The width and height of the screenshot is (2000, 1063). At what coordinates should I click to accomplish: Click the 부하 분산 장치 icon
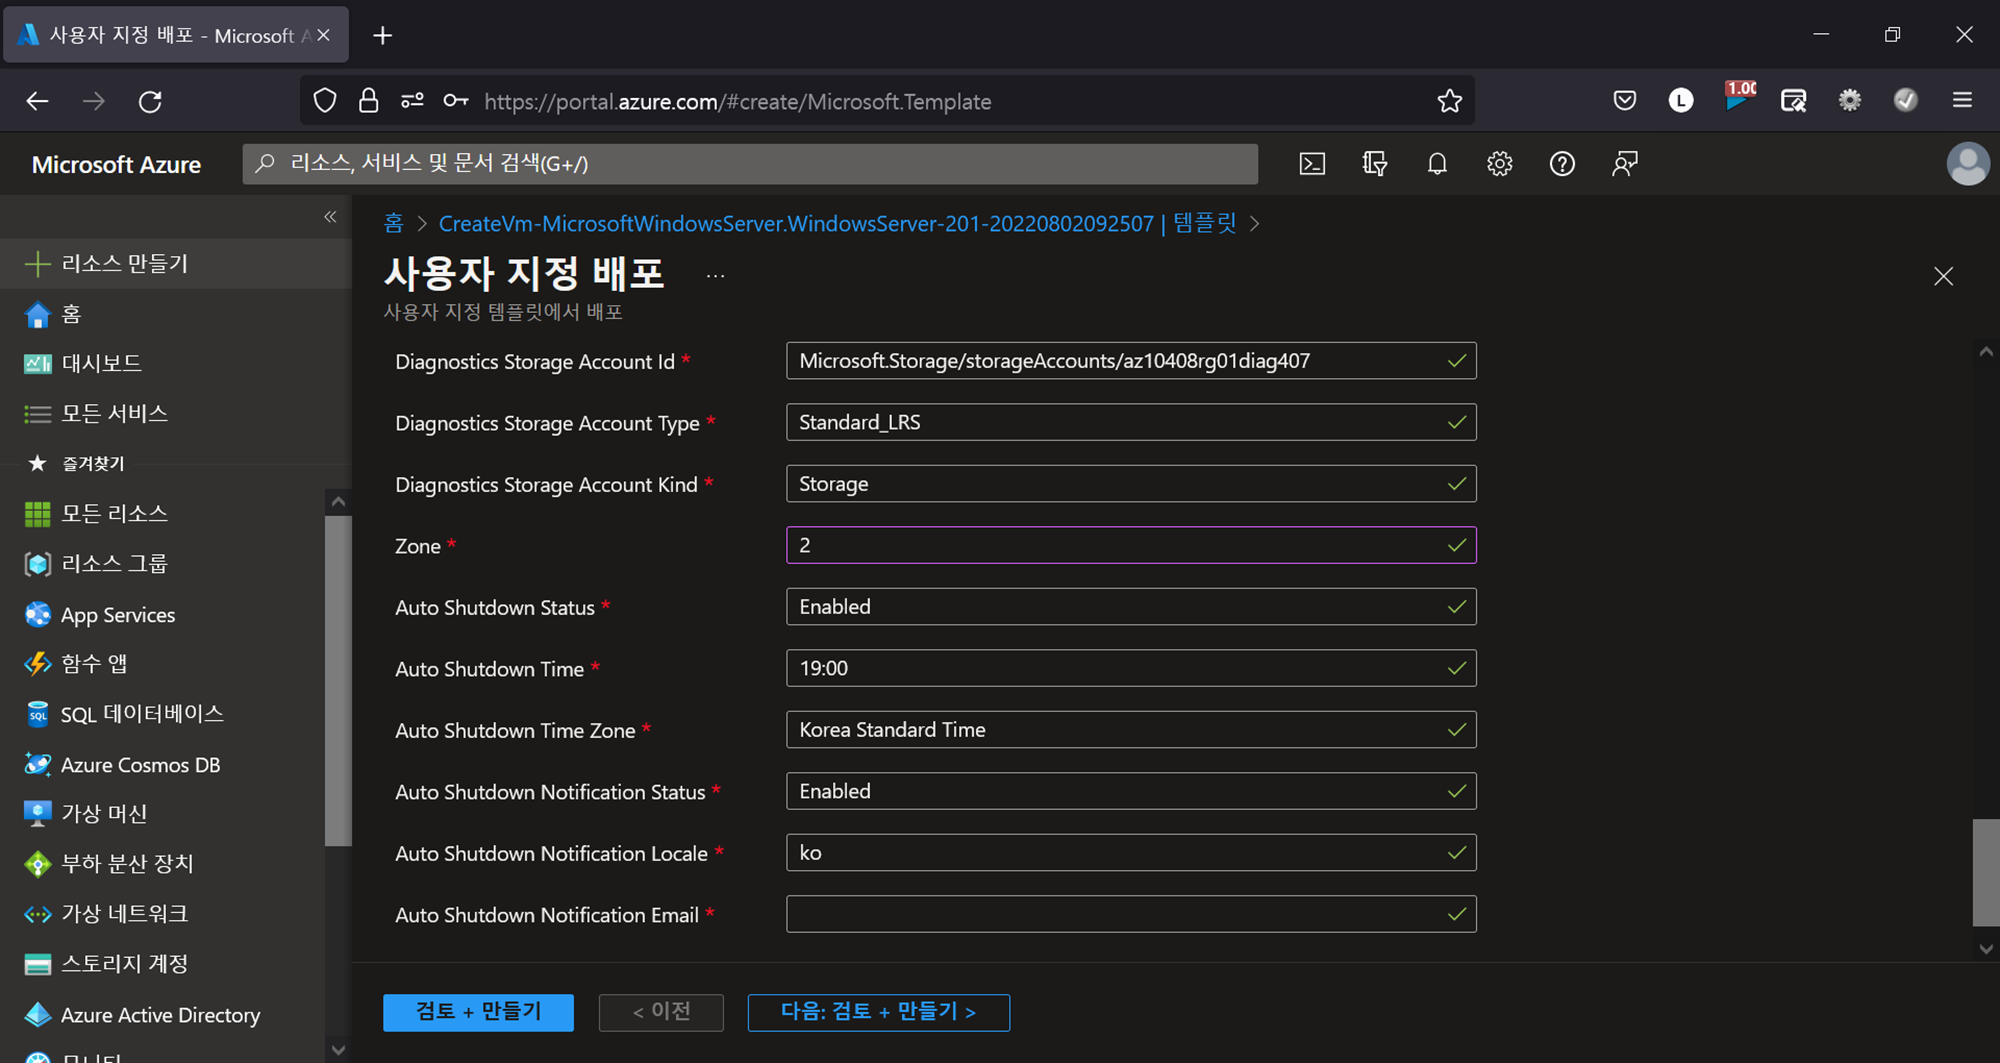click(37, 864)
